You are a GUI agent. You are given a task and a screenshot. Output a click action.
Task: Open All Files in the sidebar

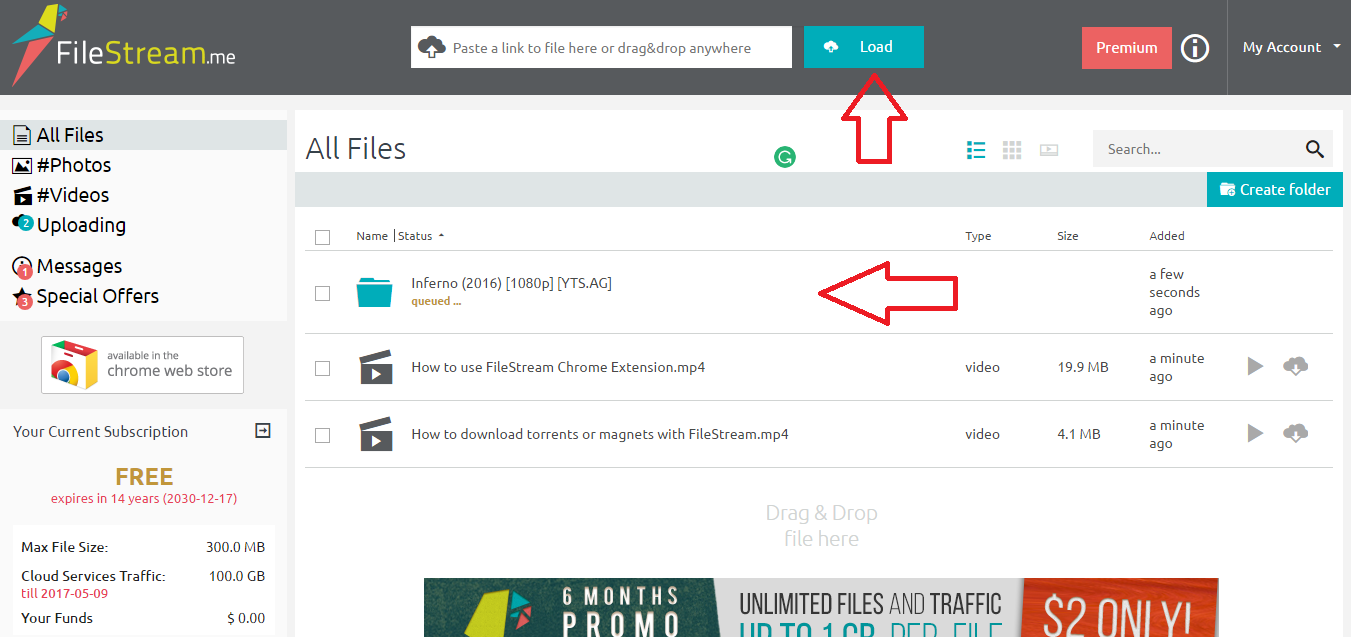point(143,135)
